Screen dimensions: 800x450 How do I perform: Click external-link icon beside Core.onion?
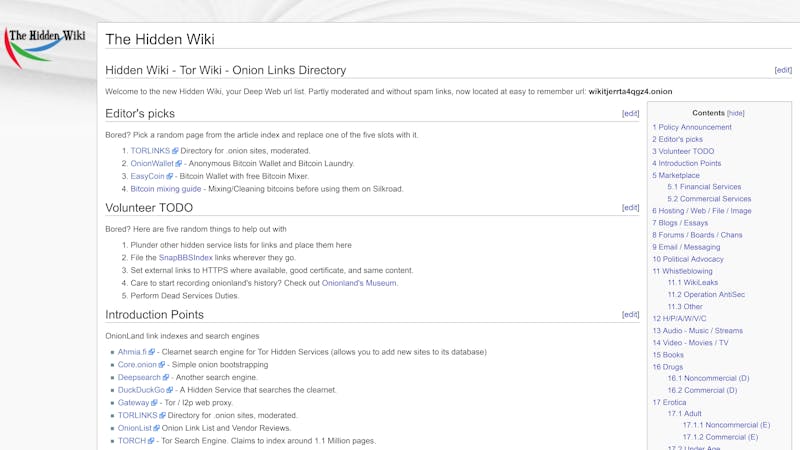coord(162,365)
